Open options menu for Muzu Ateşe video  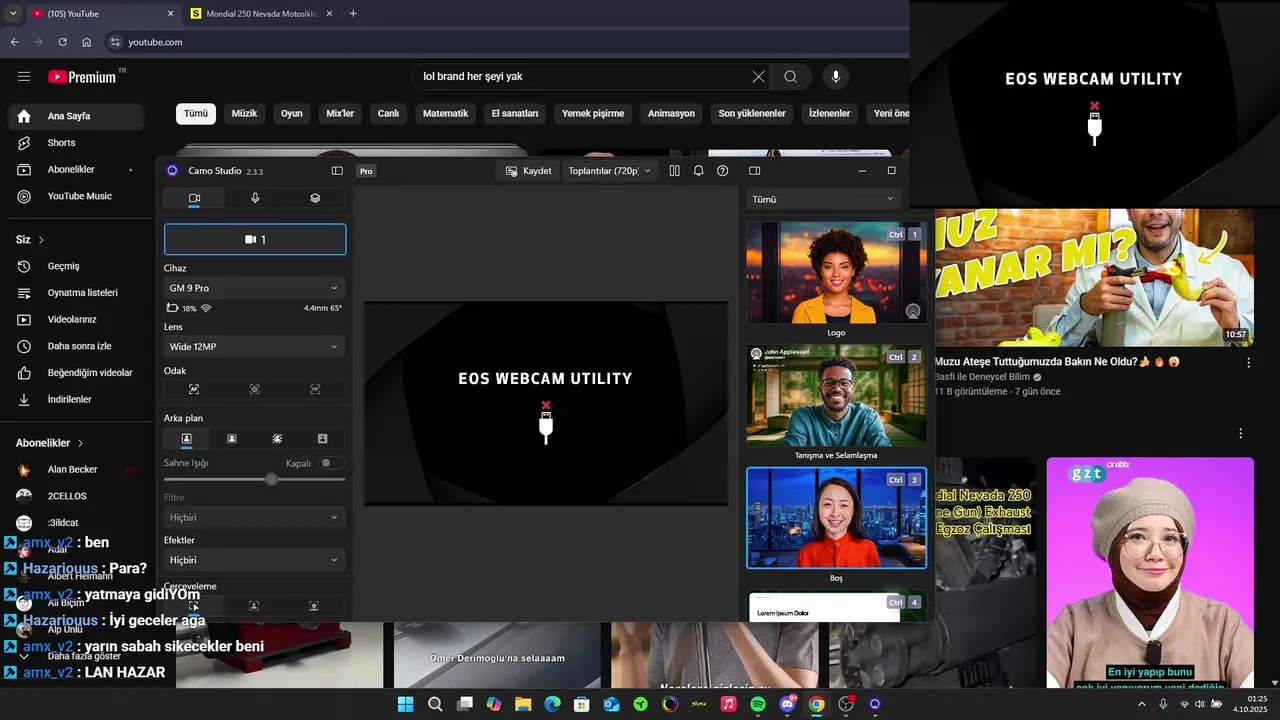[x=1248, y=363]
